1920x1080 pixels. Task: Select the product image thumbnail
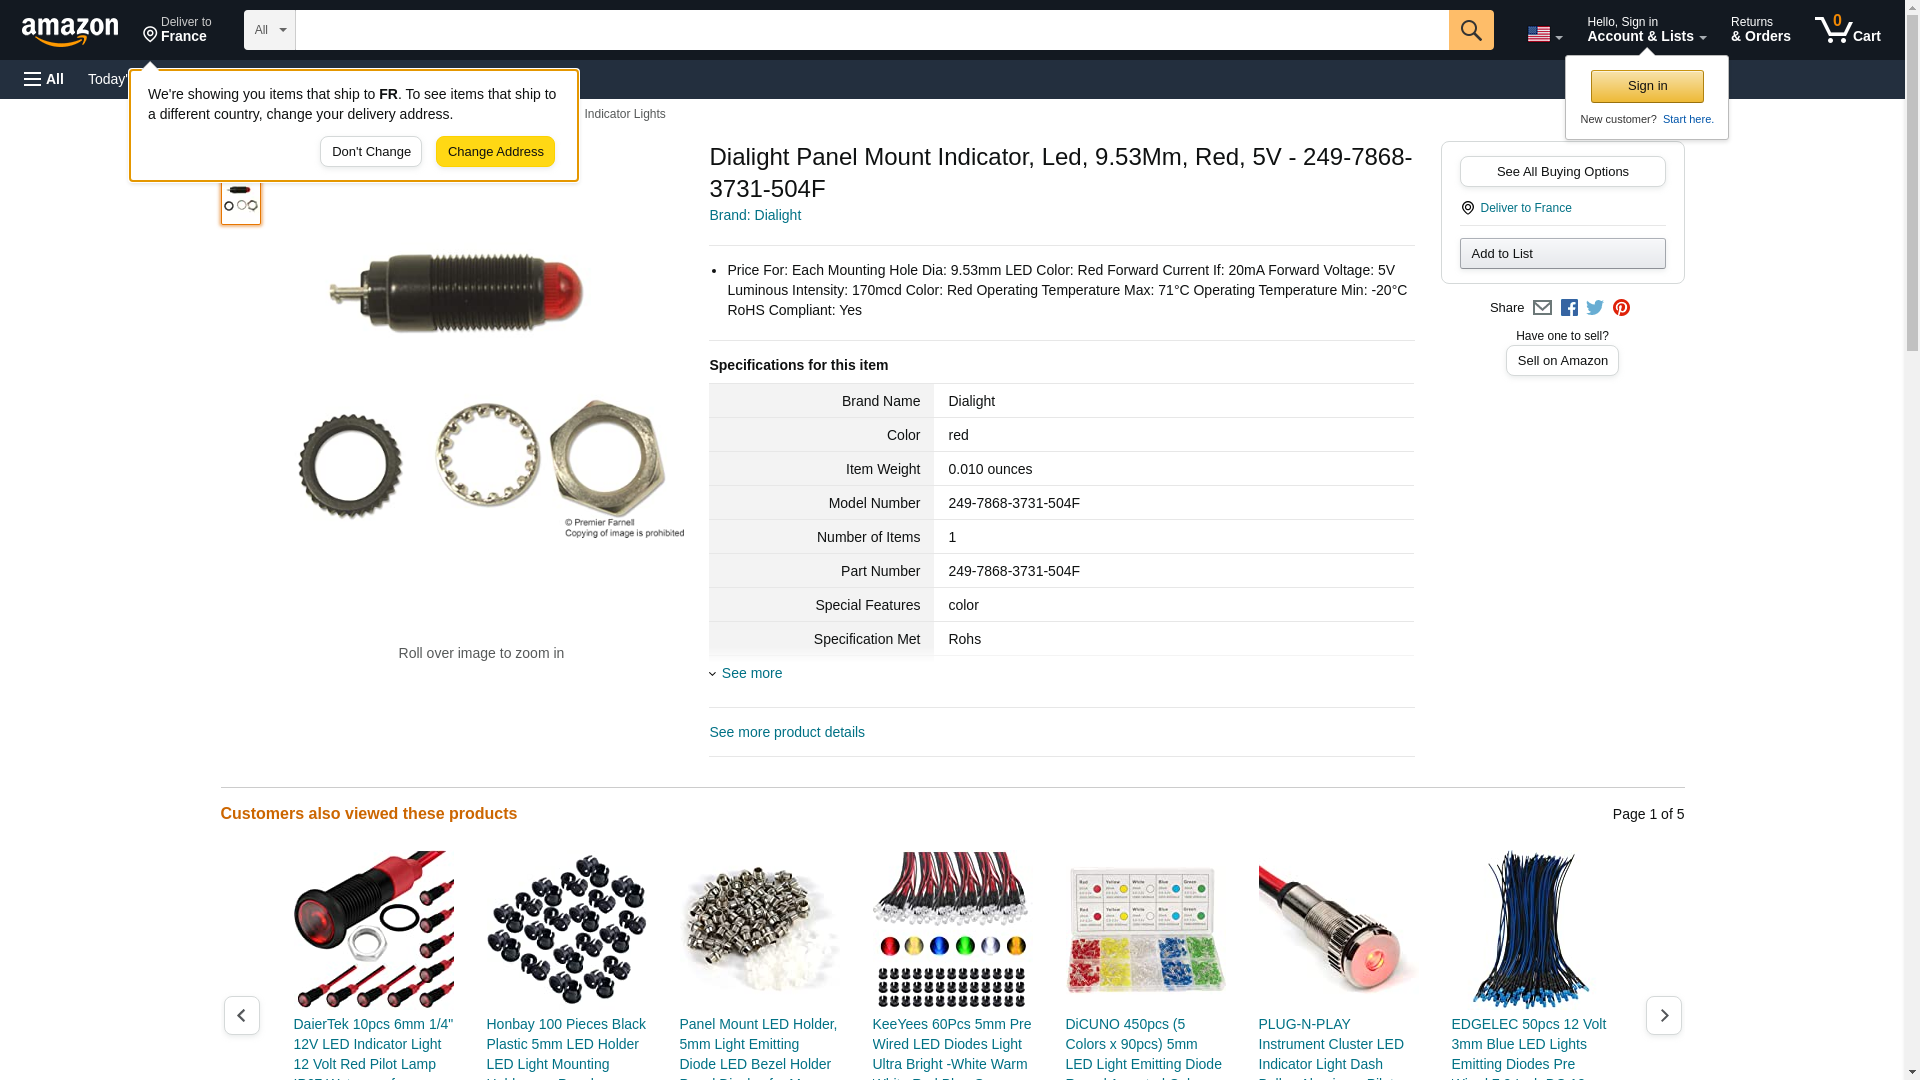tap(241, 199)
